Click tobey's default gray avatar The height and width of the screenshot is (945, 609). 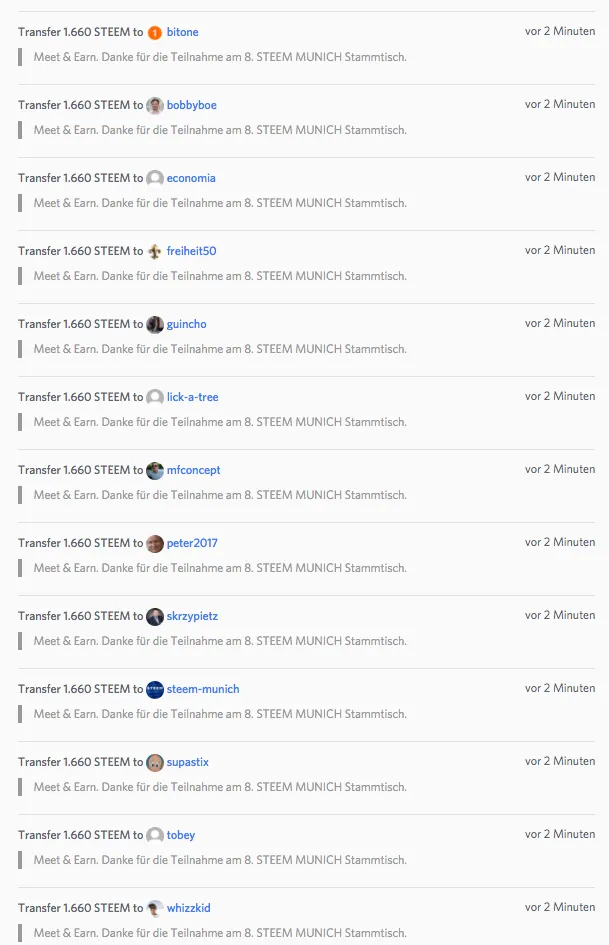pos(155,835)
